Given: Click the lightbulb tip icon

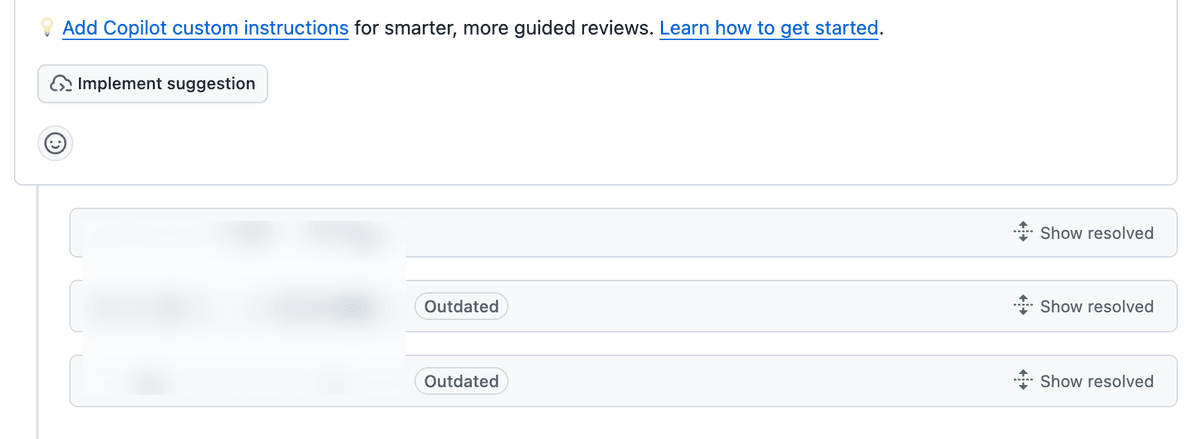Looking at the screenshot, I should pyautogui.click(x=46, y=29).
